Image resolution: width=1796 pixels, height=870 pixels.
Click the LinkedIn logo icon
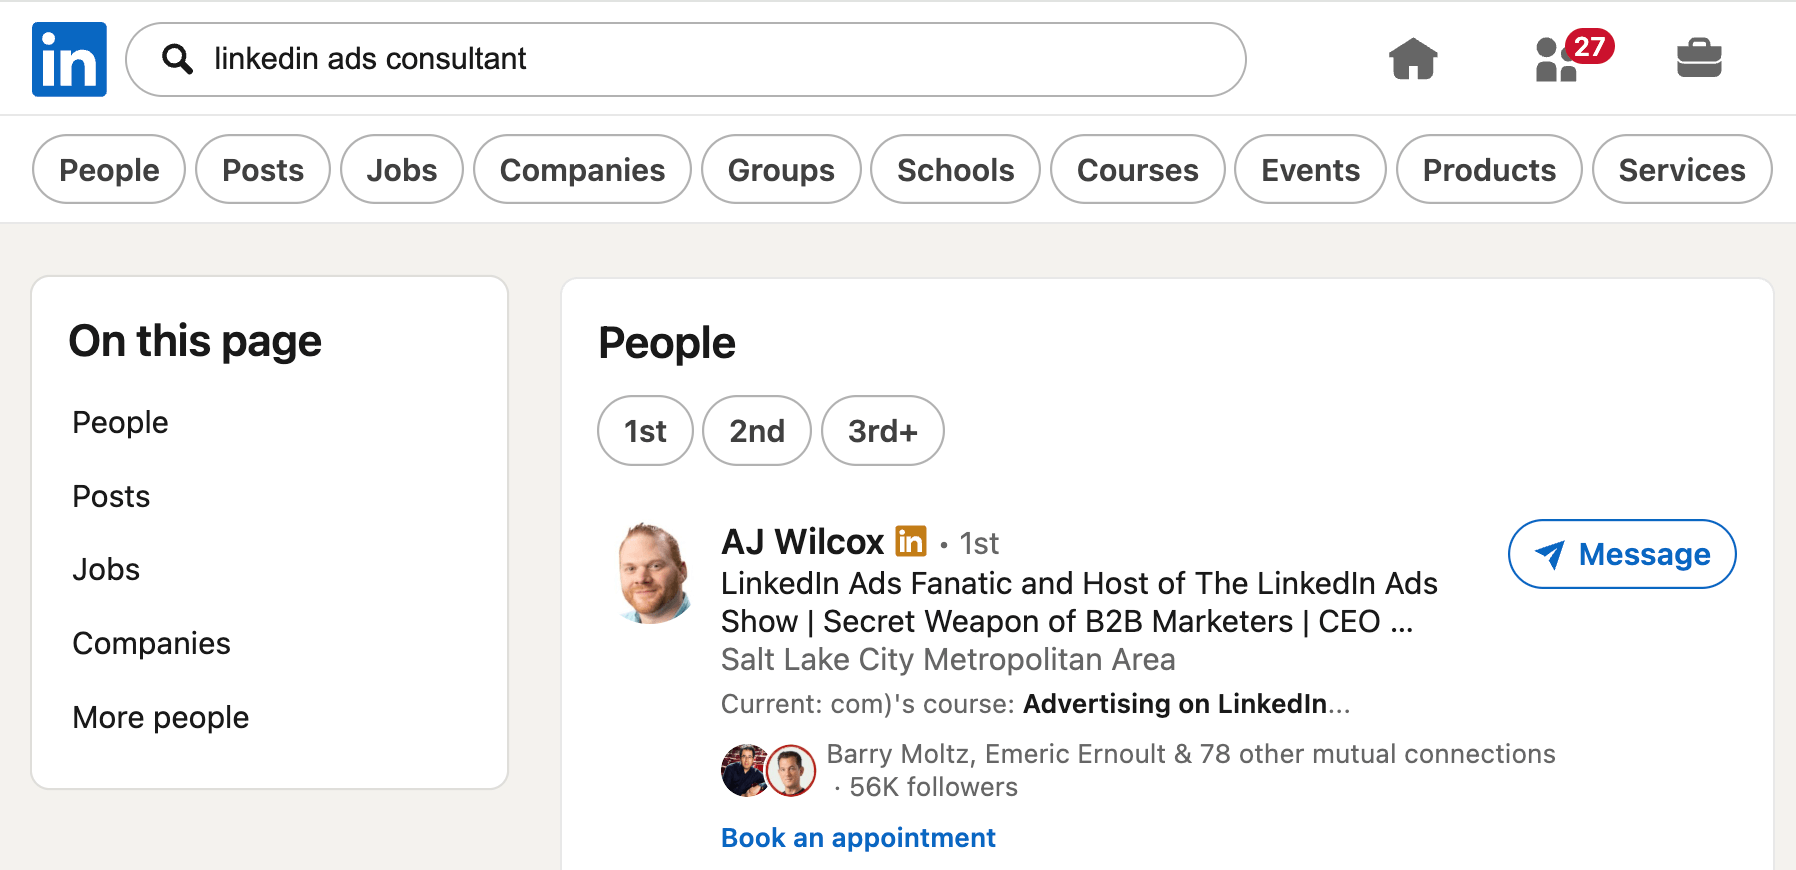pos(69,59)
